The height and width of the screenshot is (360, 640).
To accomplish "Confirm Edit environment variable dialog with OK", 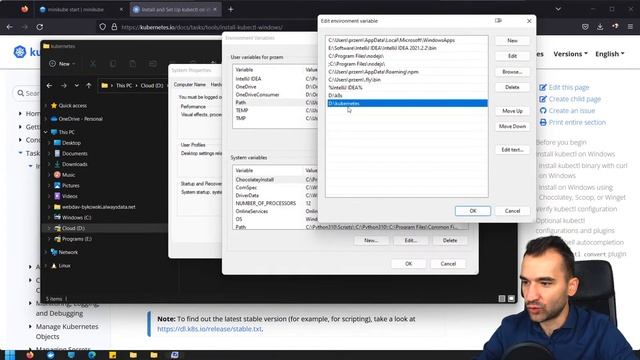I will (473, 211).
